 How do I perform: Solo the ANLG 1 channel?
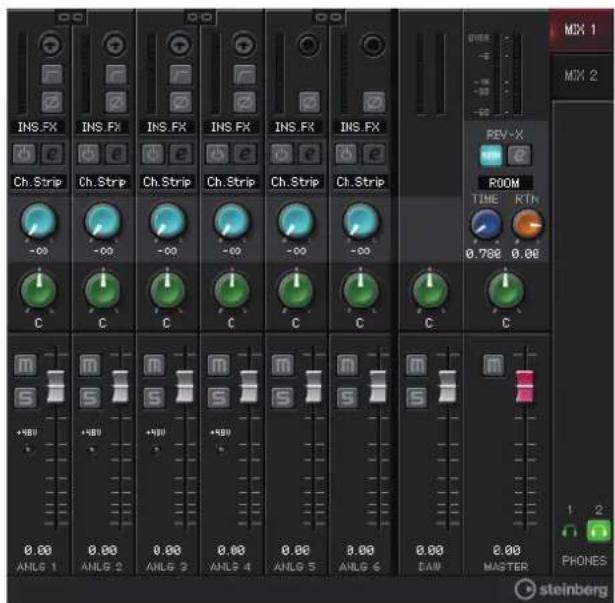[x=25, y=397]
